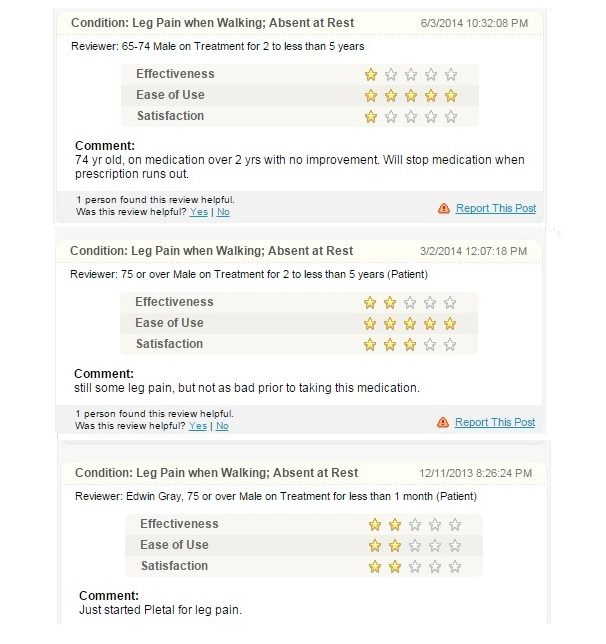
Task: Click first Satisfaction star in 6/3/2014 review
Action: [x=371, y=117]
